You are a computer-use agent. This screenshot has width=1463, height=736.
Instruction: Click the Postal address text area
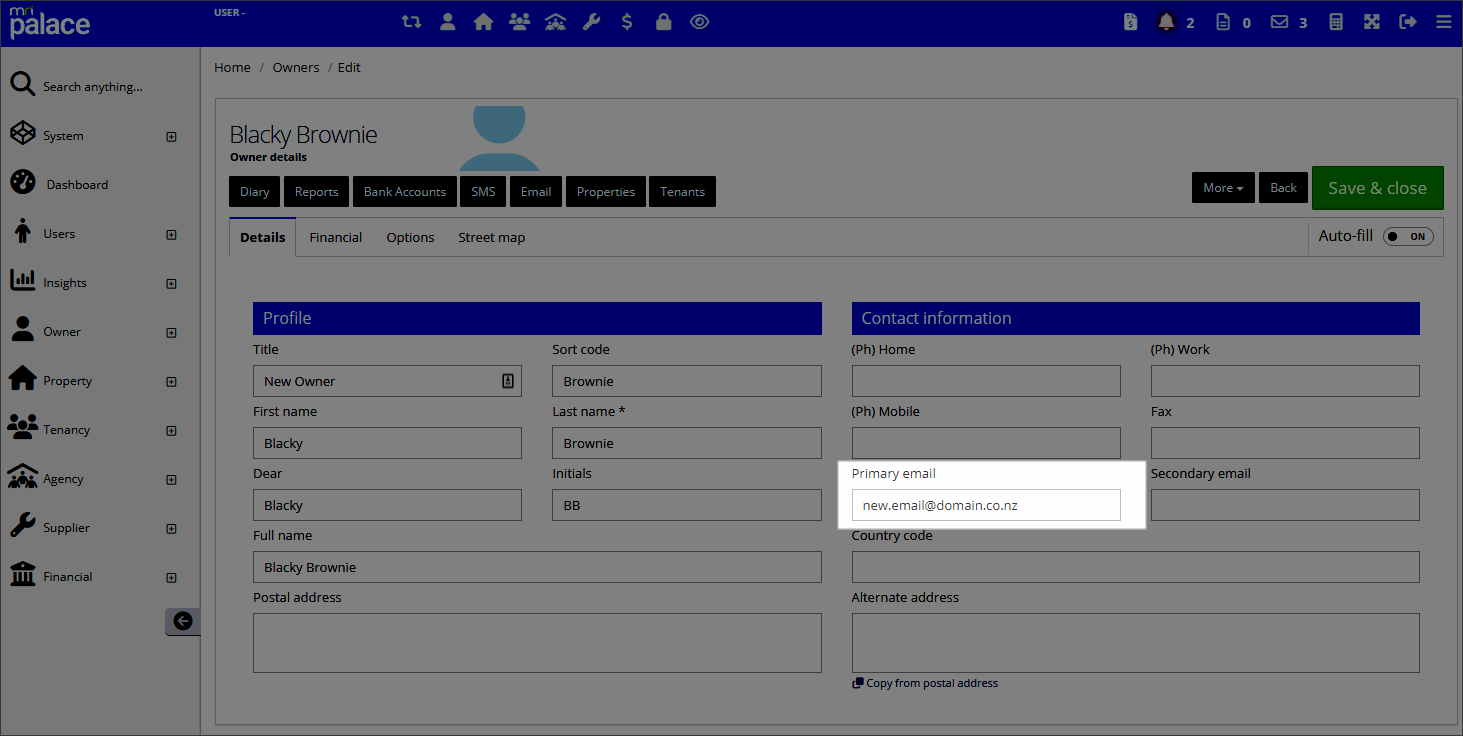click(537, 643)
